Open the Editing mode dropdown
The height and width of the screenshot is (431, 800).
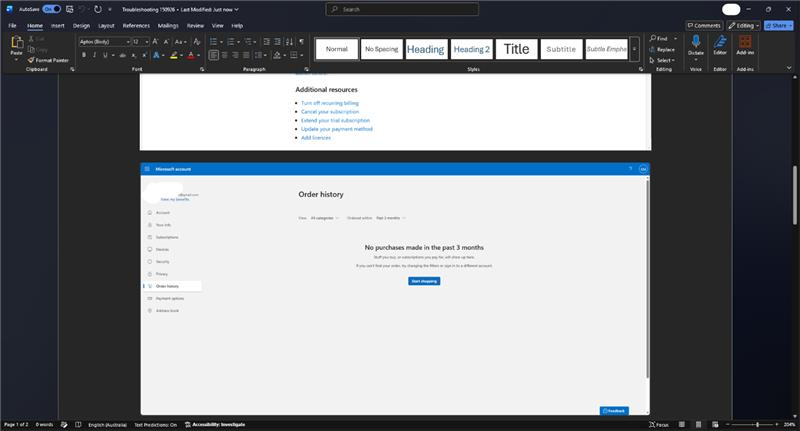[x=744, y=26]
